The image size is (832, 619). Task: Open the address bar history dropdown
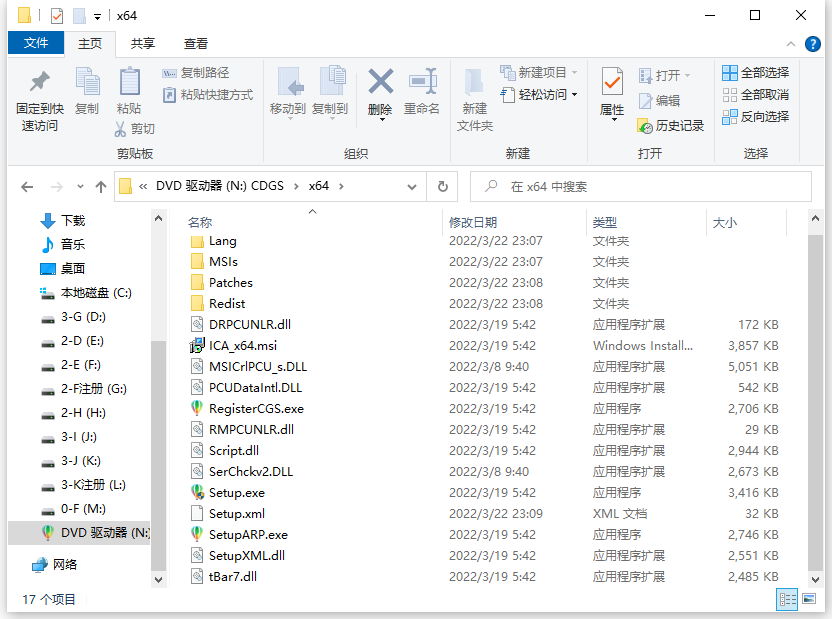coord(412,187)
